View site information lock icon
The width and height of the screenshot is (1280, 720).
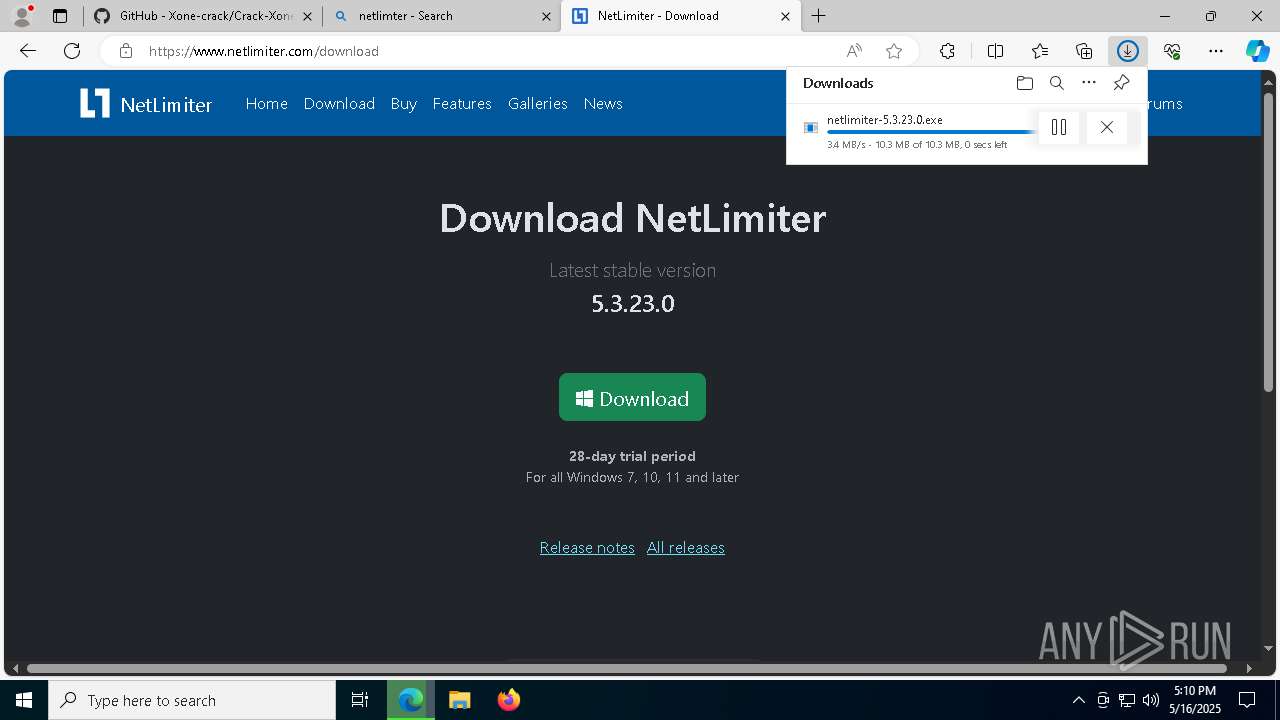[126, 51]
